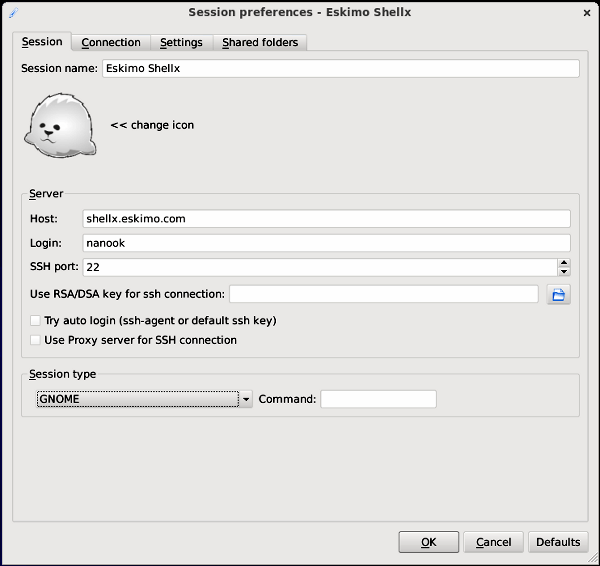
Task: Open the Settings tab
Action: pos(181,42)
